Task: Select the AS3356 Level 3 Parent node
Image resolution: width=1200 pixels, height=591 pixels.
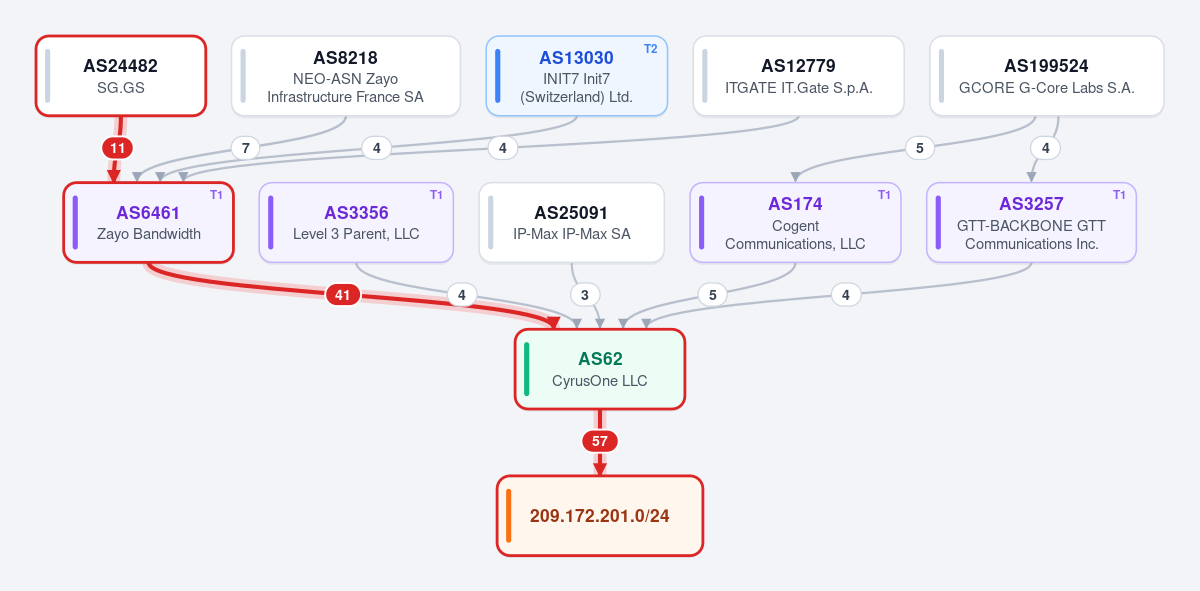Action: pos(356,222)
